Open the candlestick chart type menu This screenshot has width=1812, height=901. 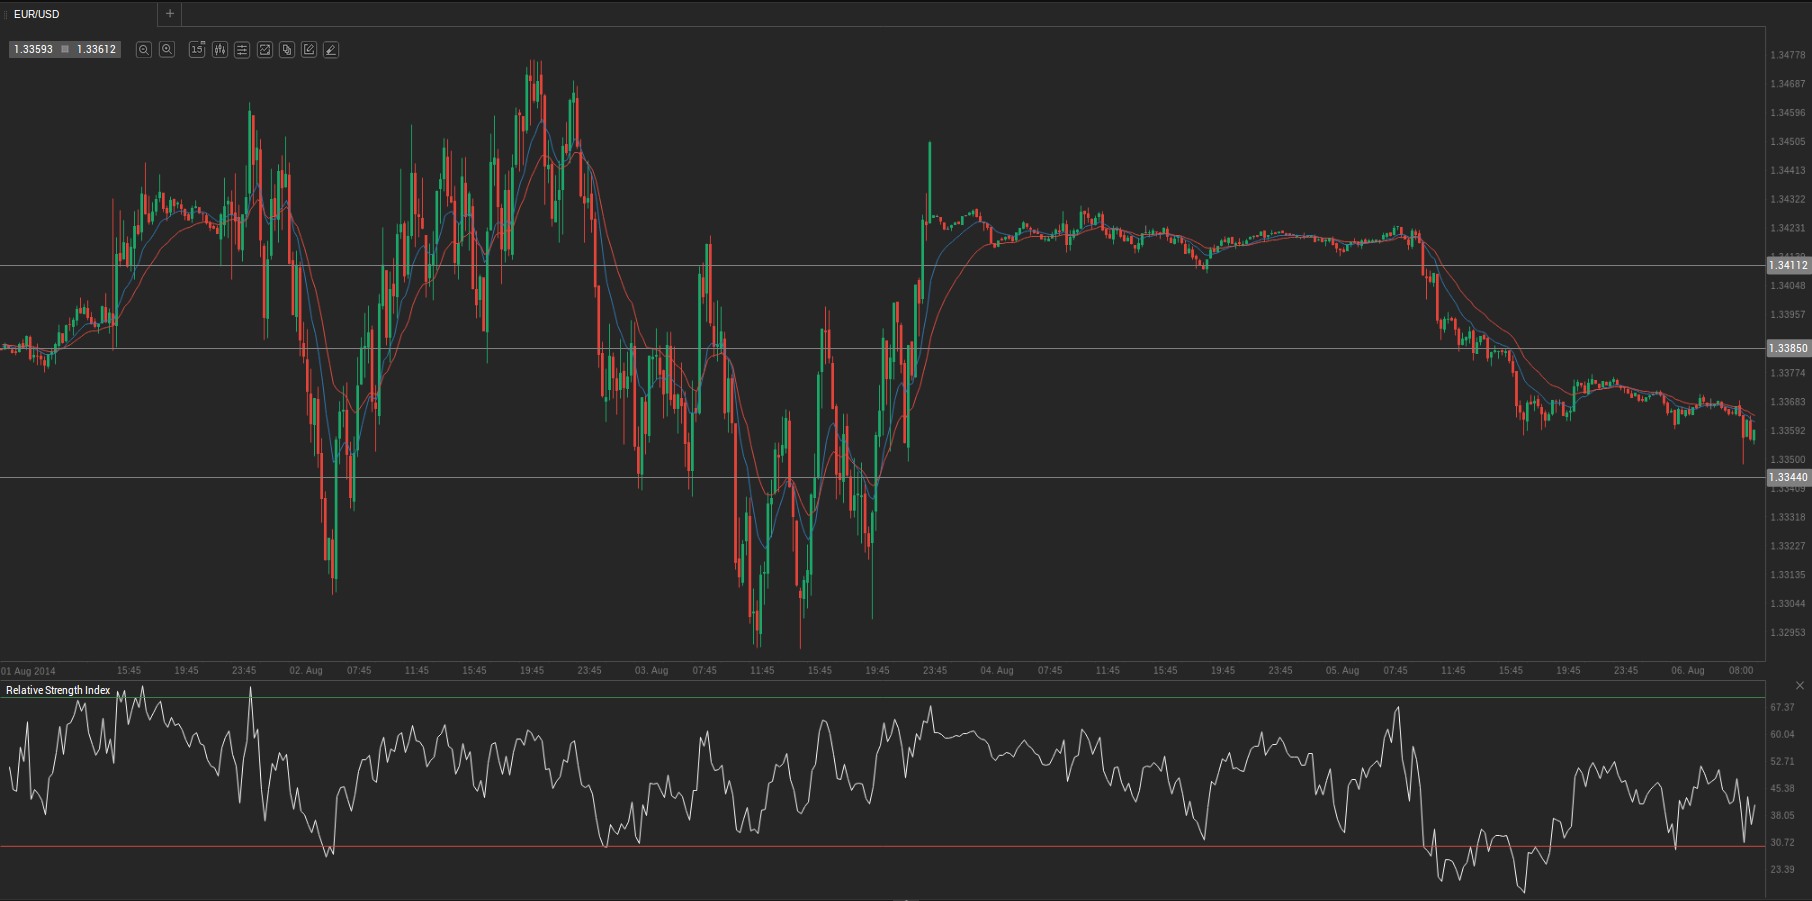(x=220, y=49)
